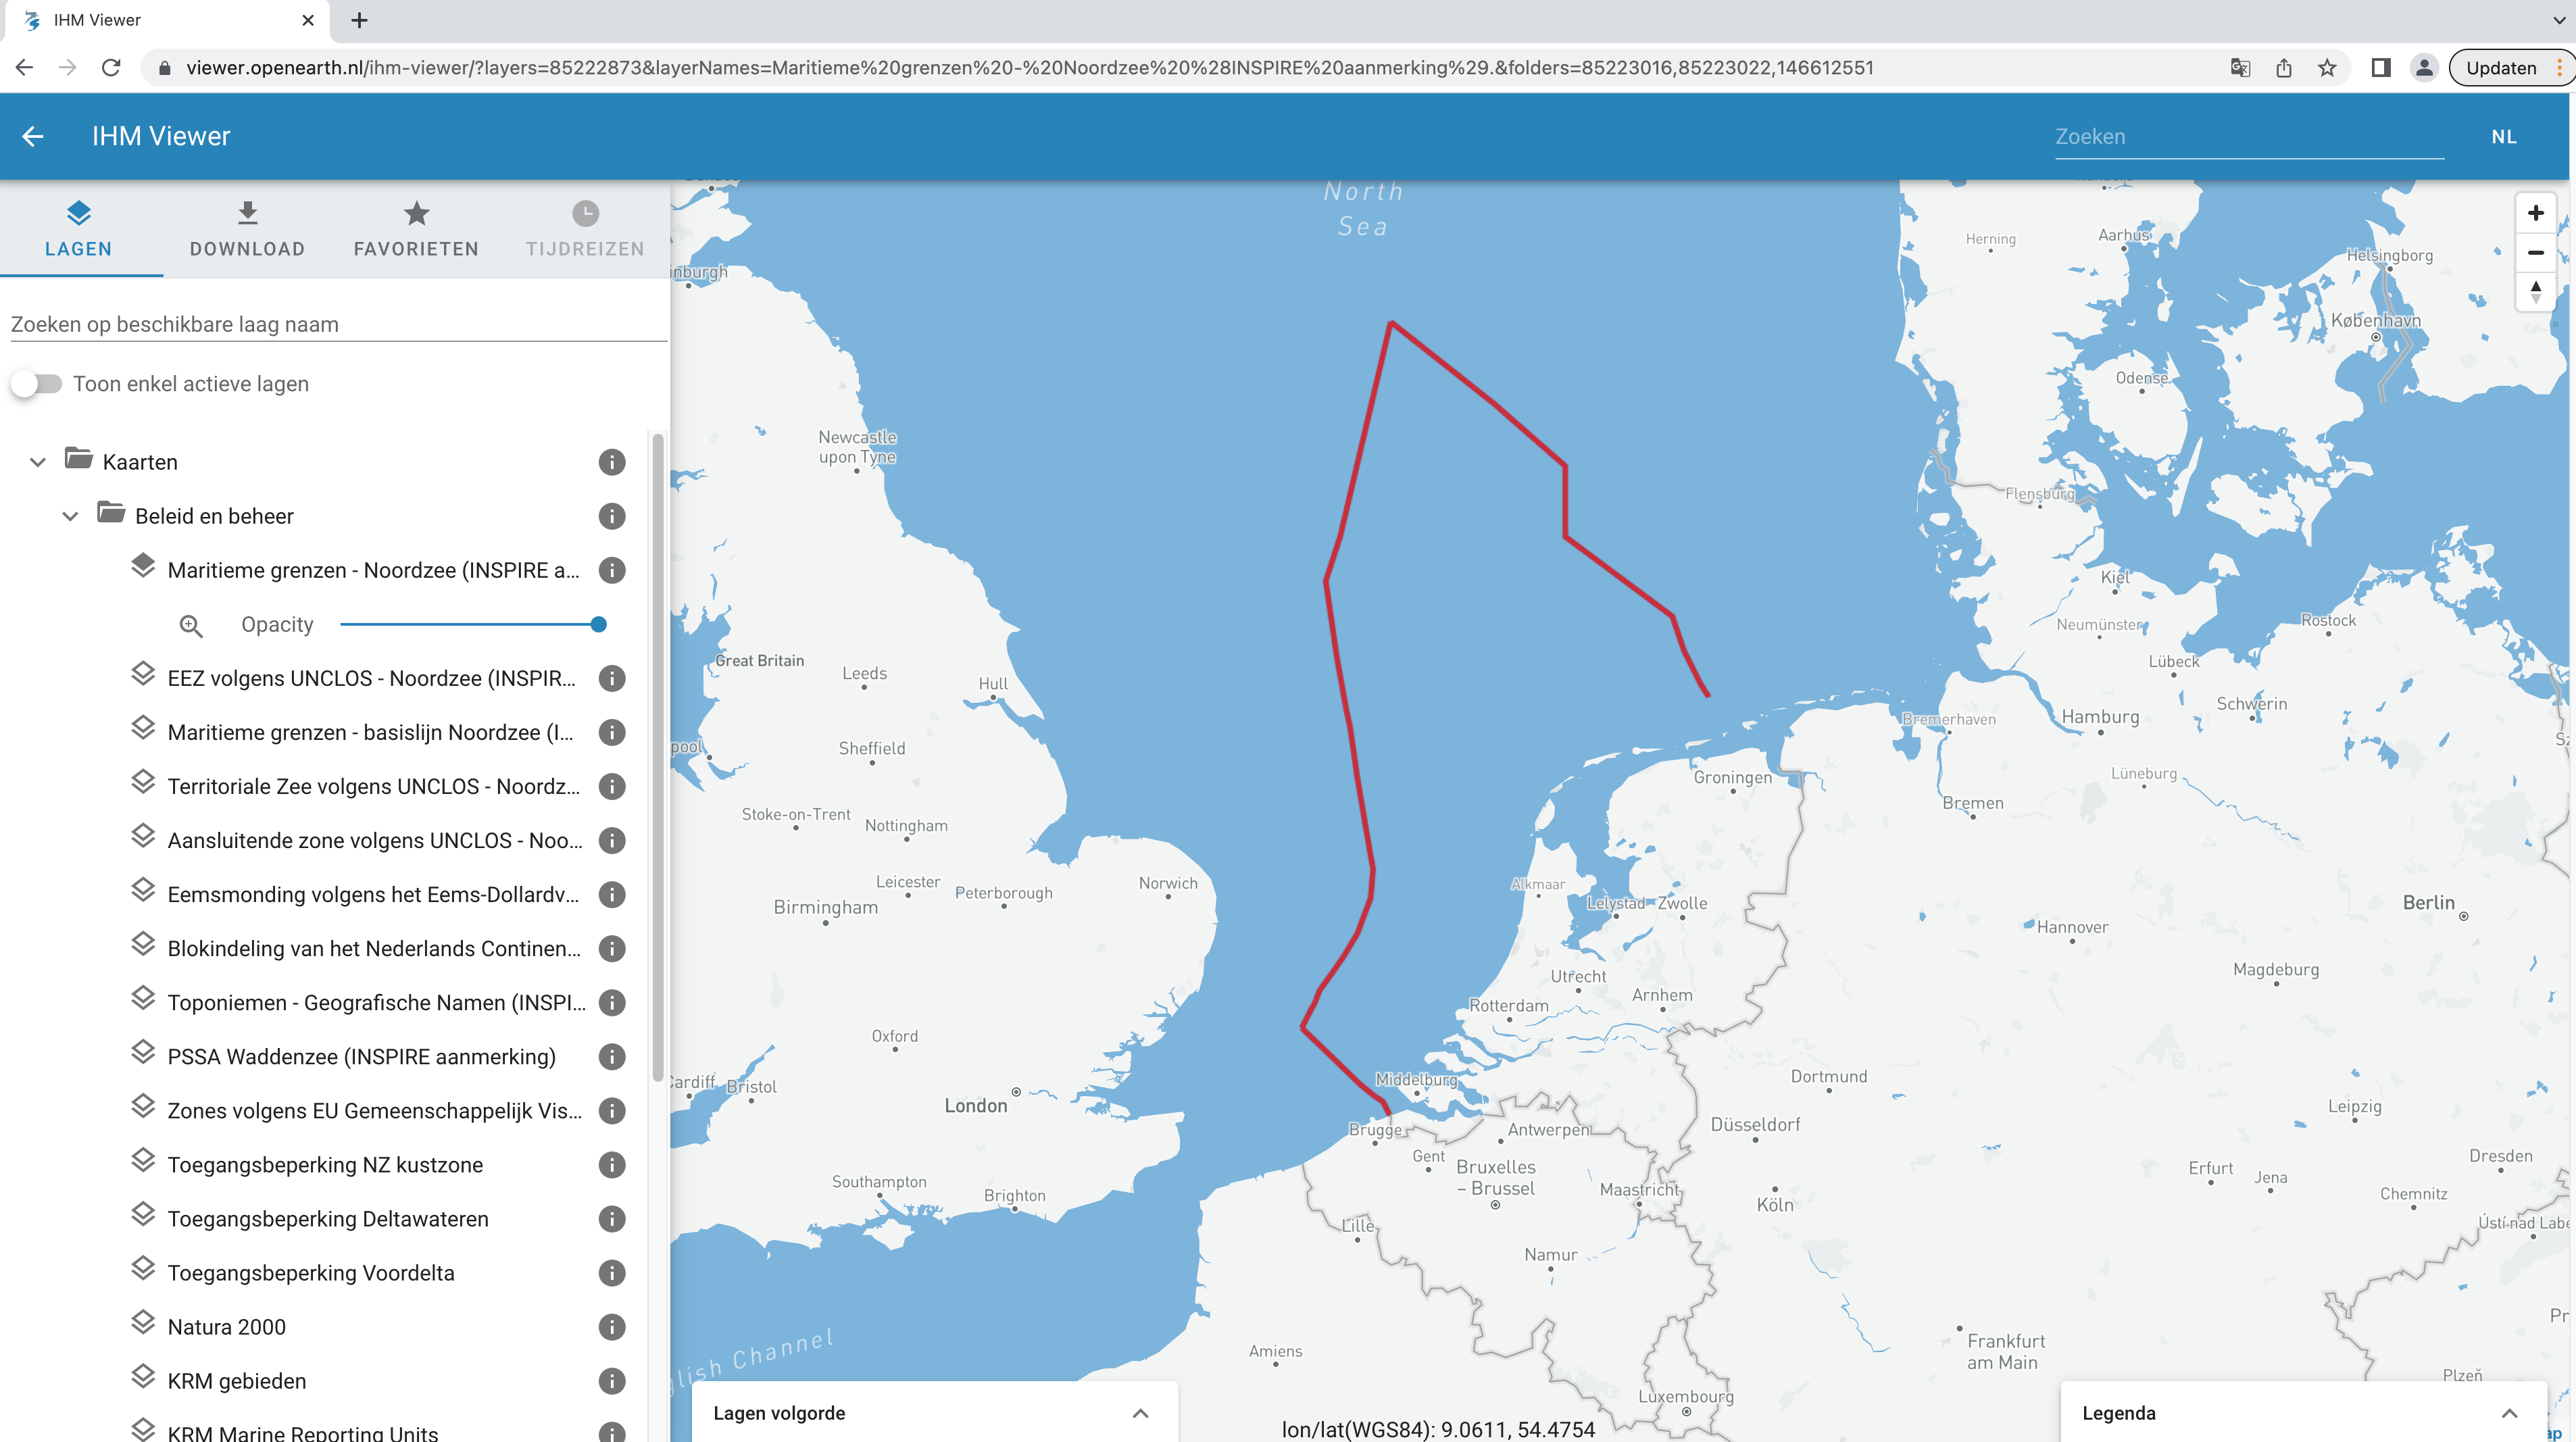Screen dimensions: 2576x1442
Task: Reset map rotation with the compass control
Action: (2536, 293)
